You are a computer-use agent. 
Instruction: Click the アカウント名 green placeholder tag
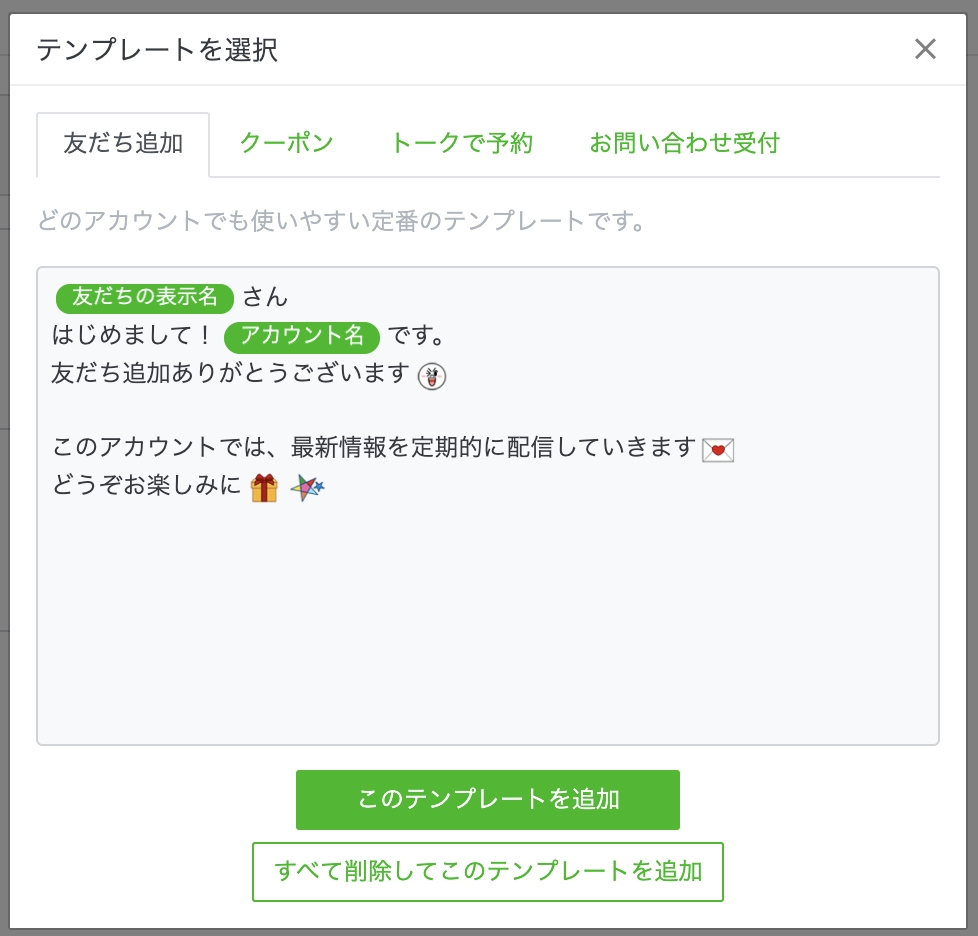[302, 336]
